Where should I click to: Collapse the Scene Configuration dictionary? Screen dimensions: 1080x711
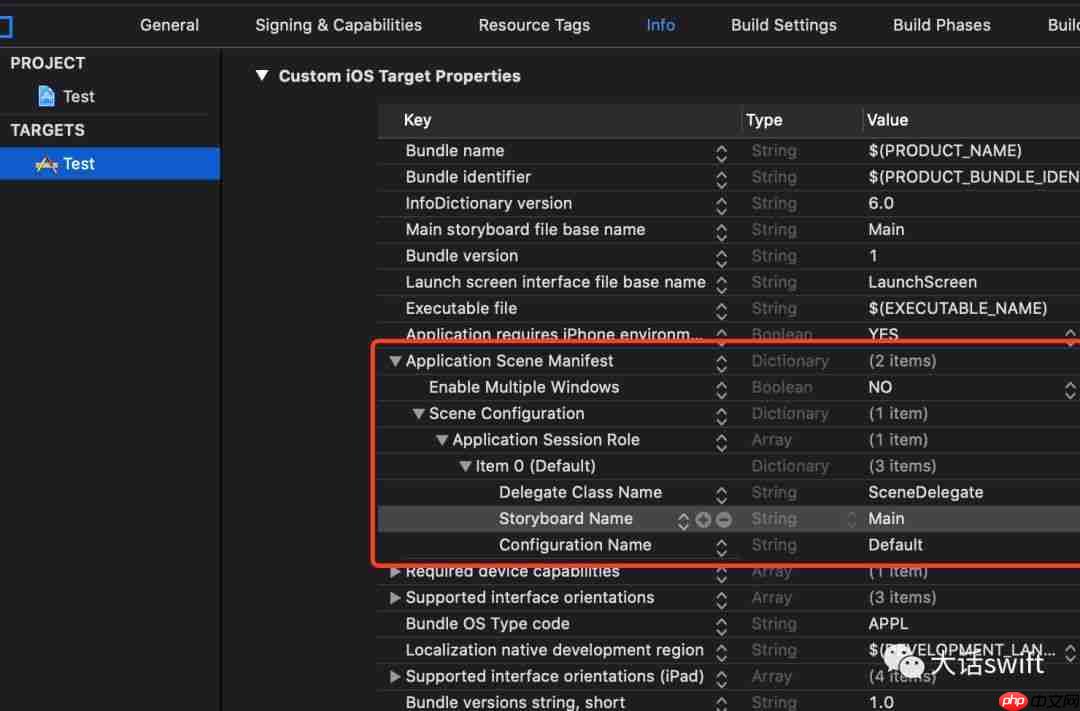419,414
